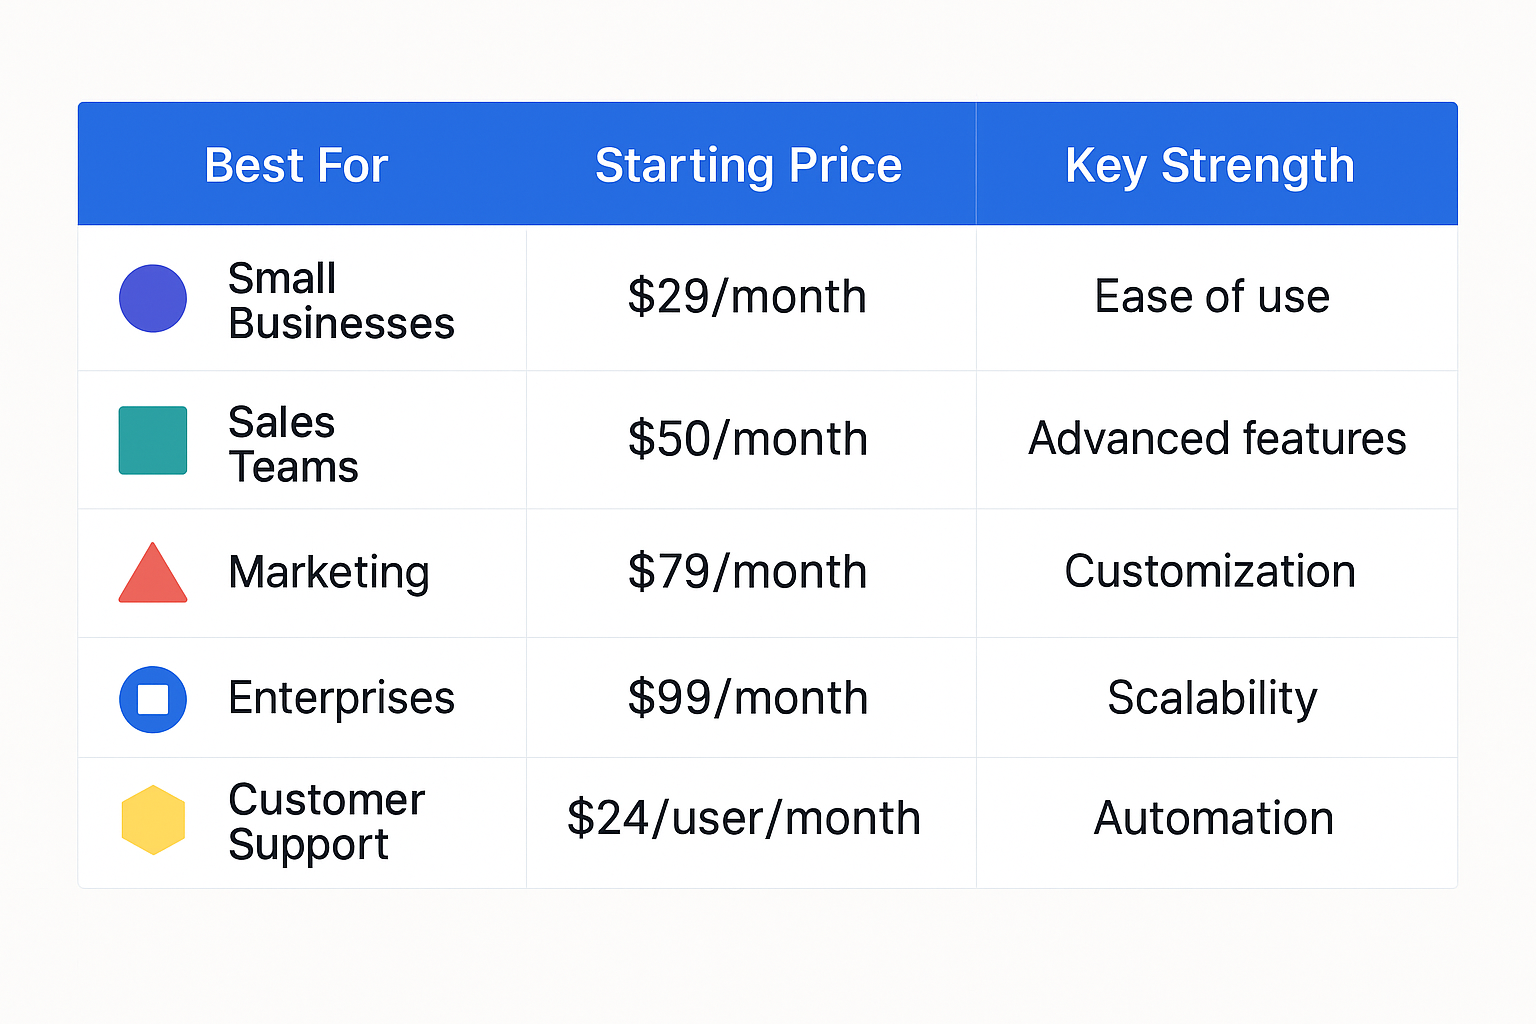
Task: Click the Scalability strength cell
Action: pyautogui.click(x=1212, y=698)
